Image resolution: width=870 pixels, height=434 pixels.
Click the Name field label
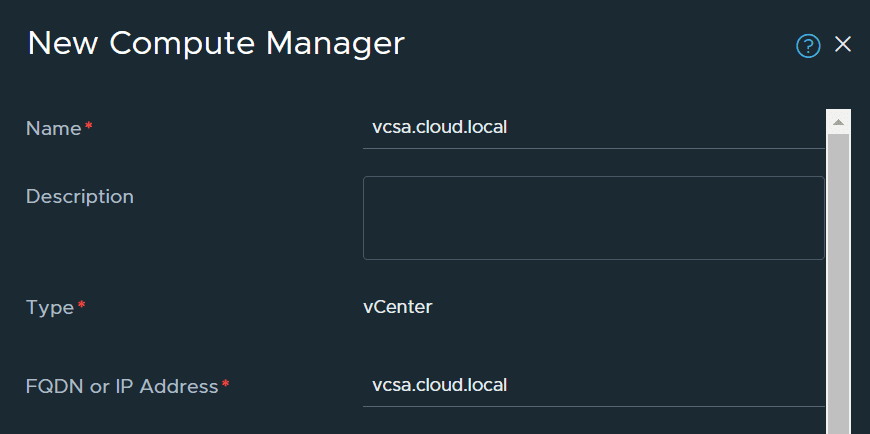tap(53, 128)
